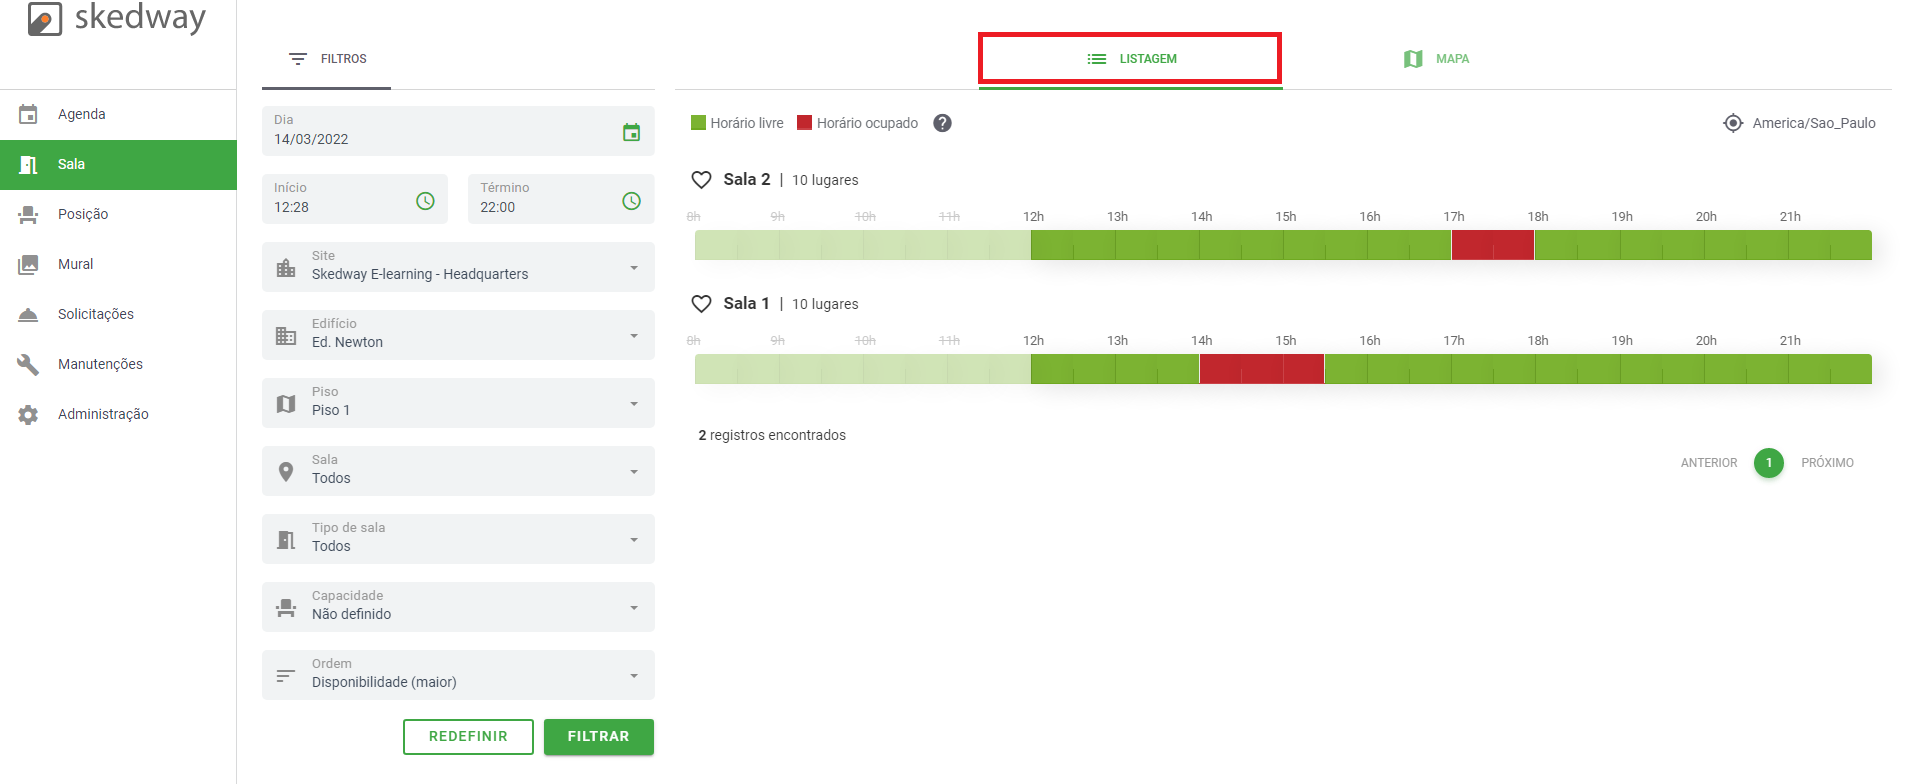This screenshot has width=1907, height=784.
Task: Toggle the Sala 1 favorite heart
Action: [x=702, y=304]
